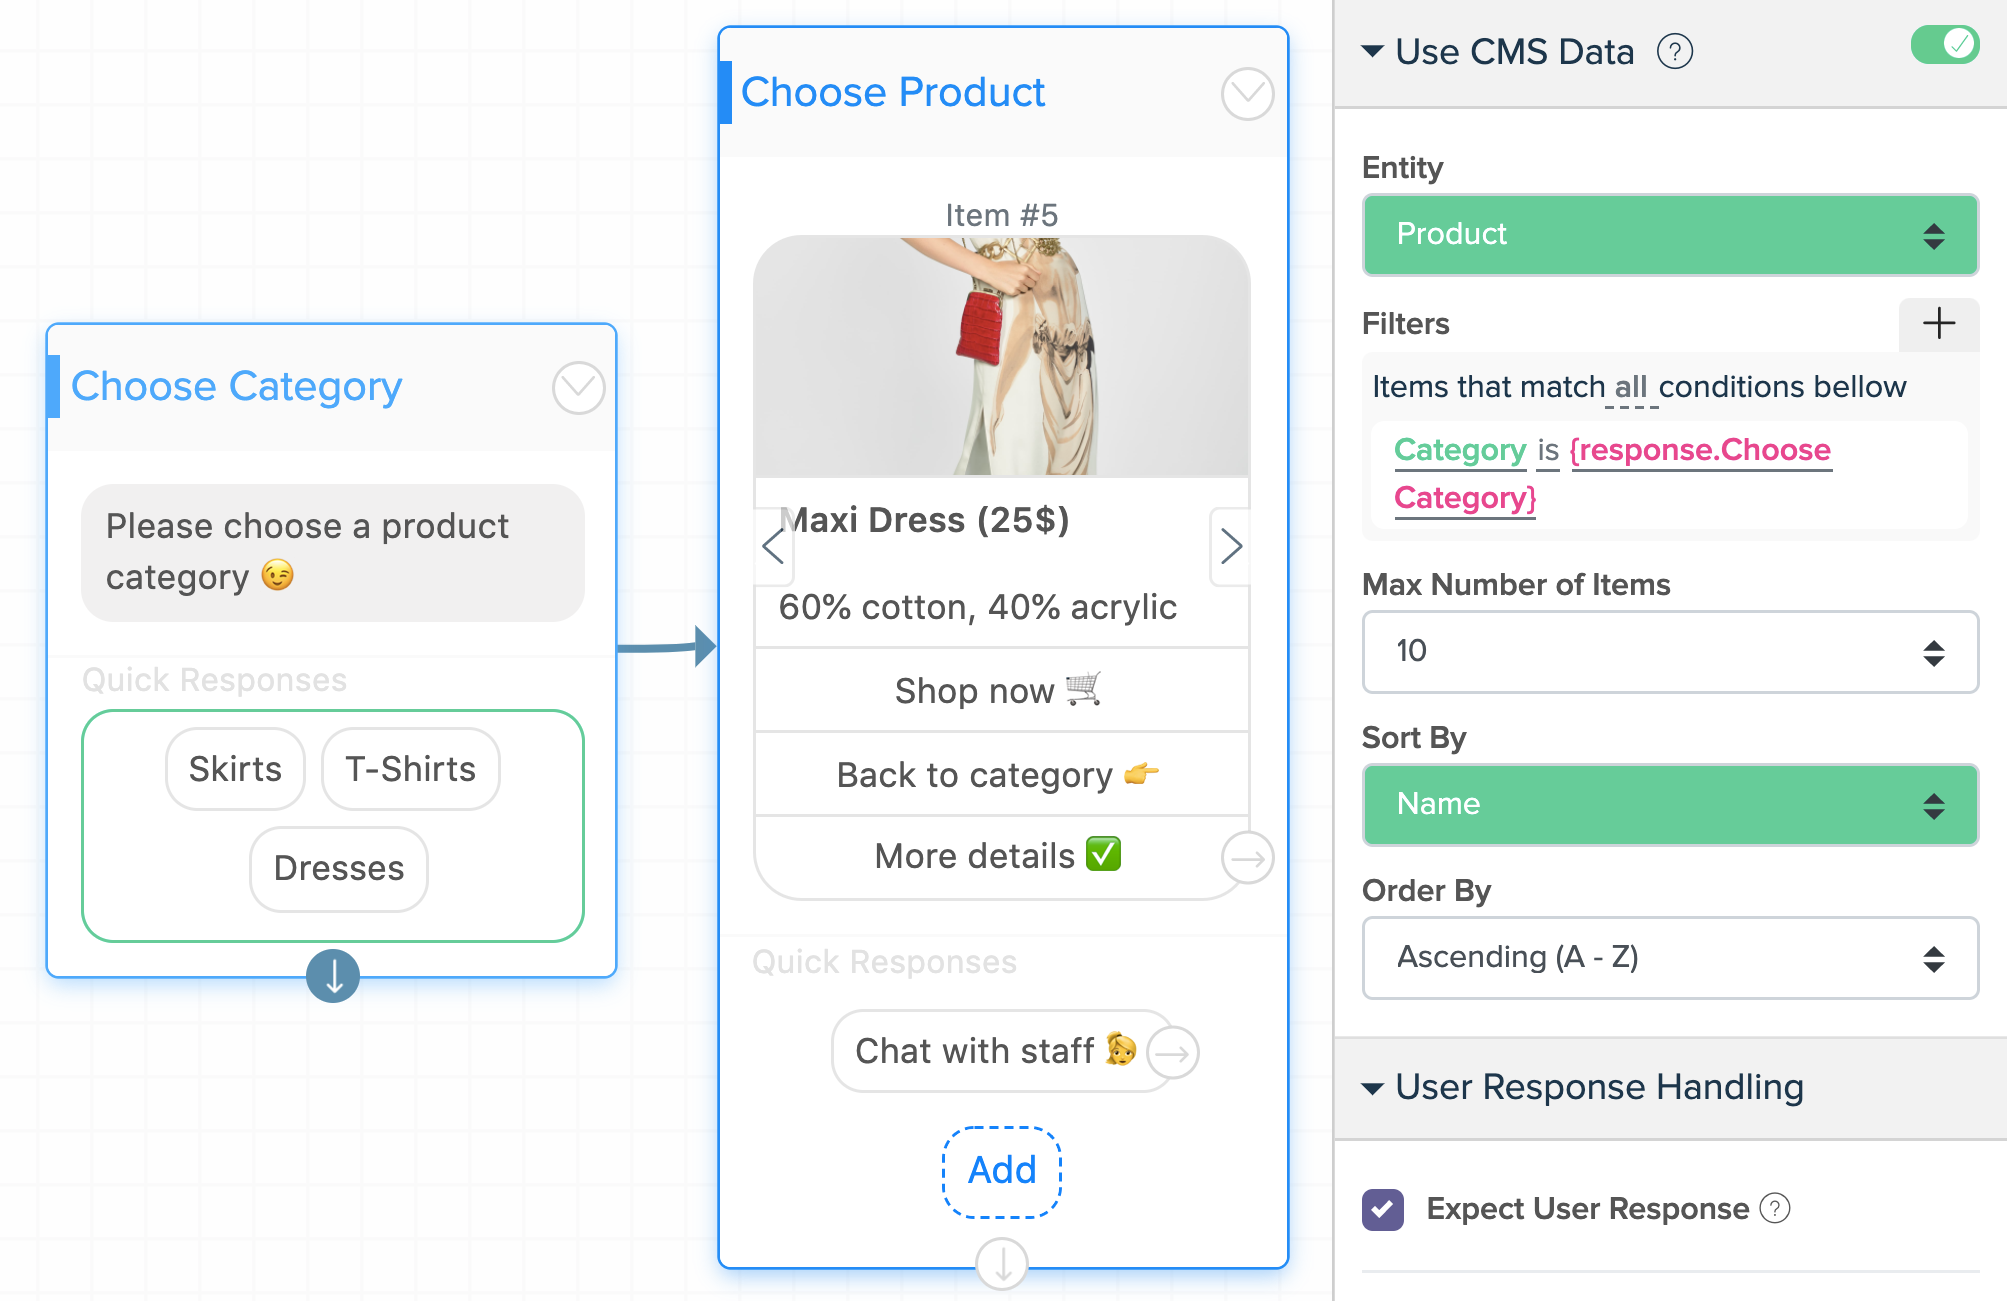Click the Choose Category down-arrow connector
Screen dimensions: 2007x1301
(333, 975)
